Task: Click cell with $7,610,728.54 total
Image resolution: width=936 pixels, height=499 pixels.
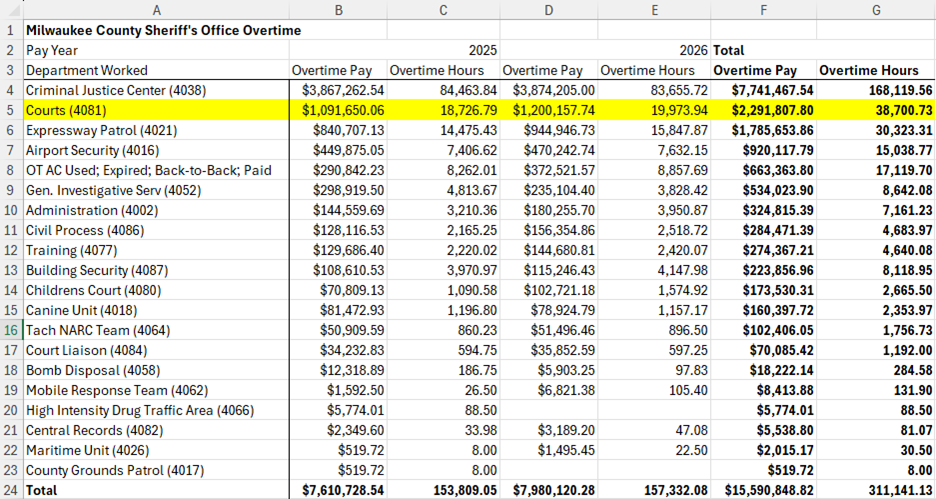Action: 338,490
